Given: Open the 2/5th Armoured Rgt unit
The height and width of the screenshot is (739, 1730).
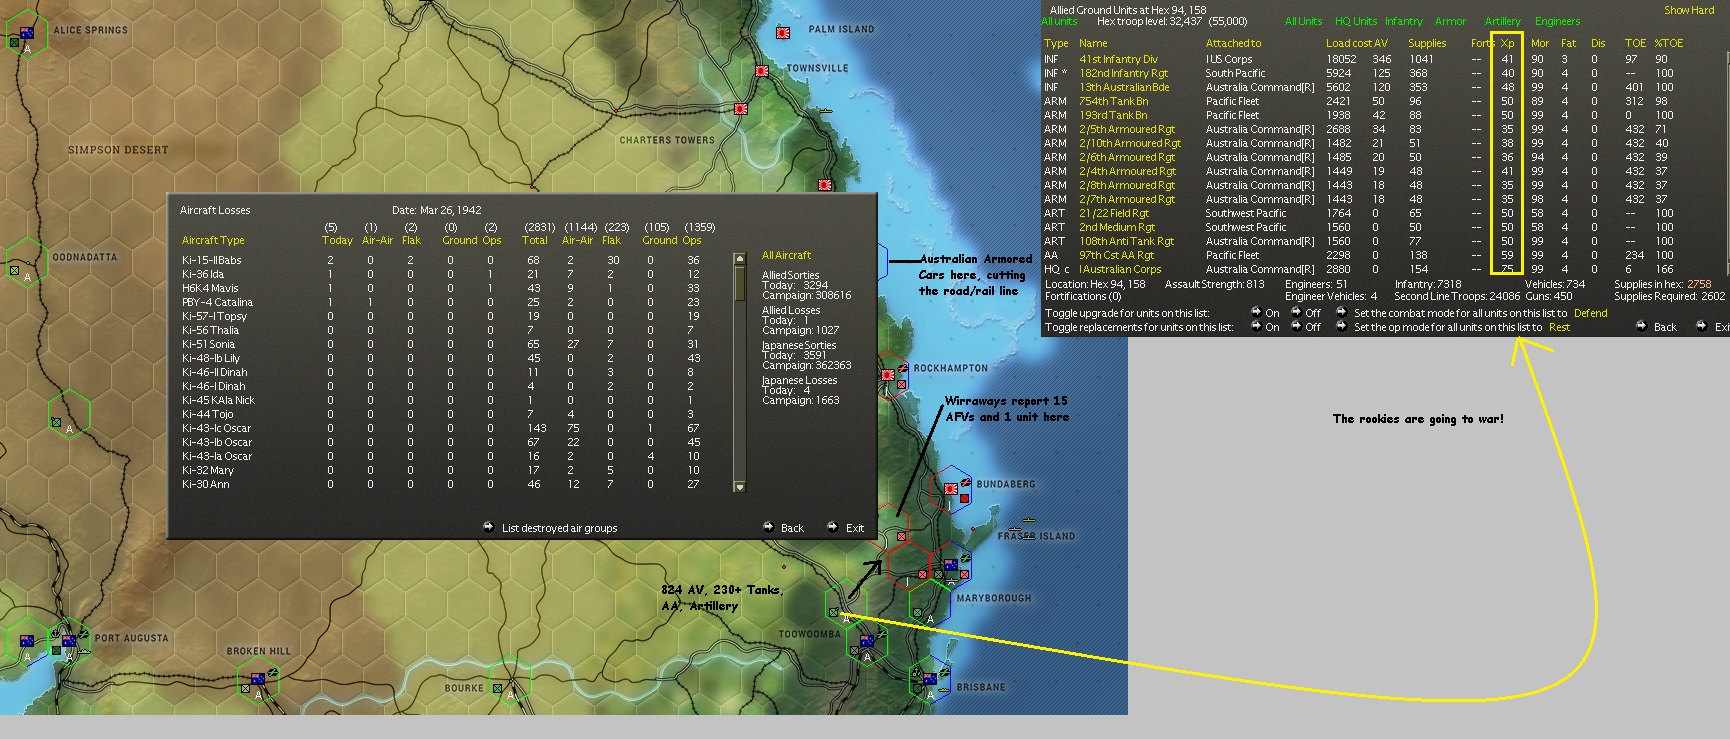Looking at the screenshot, I should tap(1127, 129).
